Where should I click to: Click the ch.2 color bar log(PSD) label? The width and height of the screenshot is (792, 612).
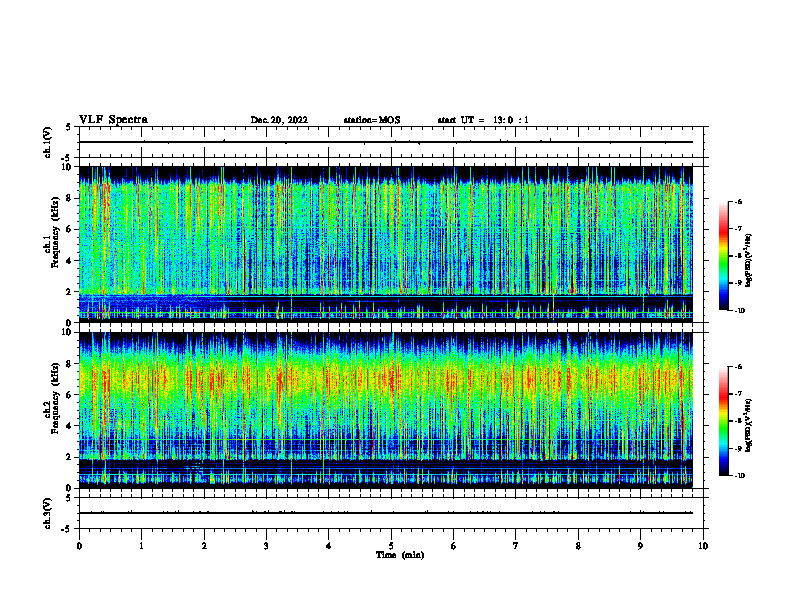pyautogui.click(x=749, y=425)
